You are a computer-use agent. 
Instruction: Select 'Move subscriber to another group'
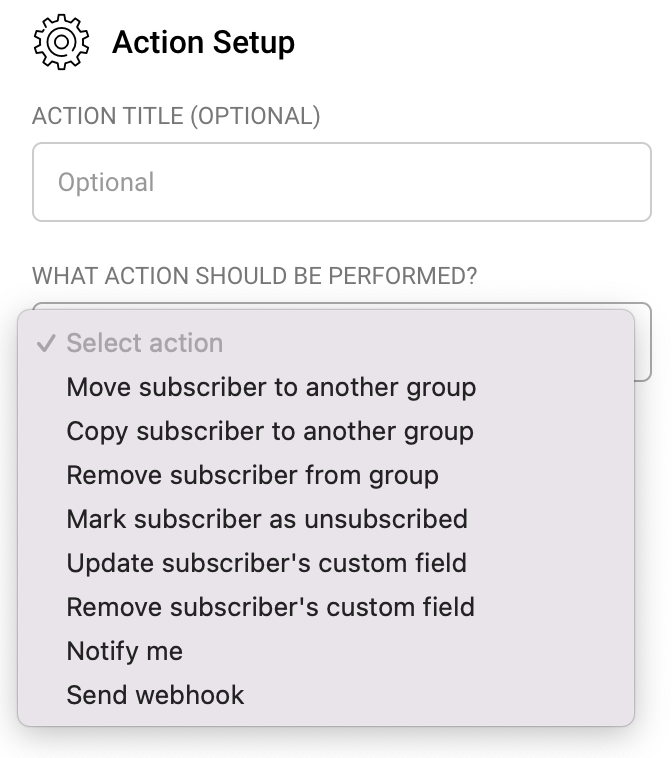[x=271, y=387]
